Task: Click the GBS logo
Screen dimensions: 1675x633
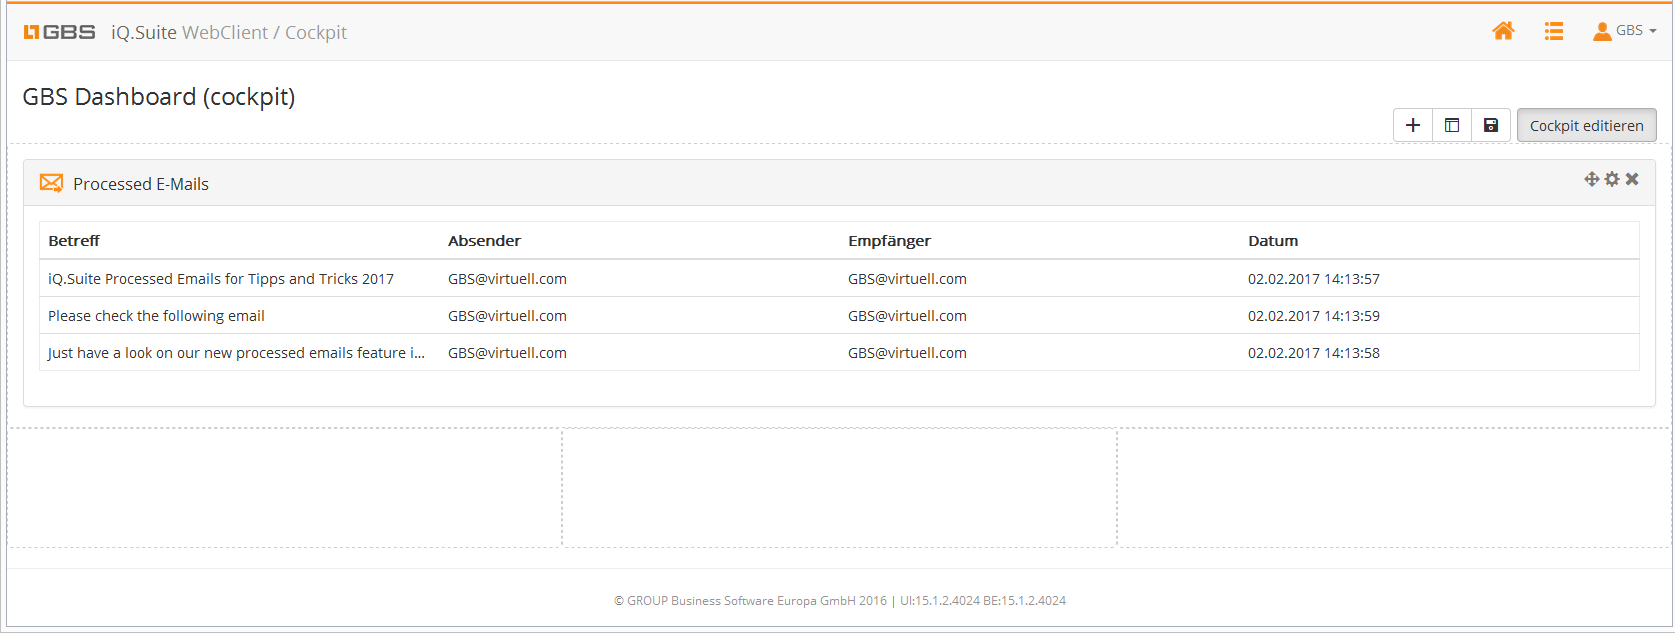Action: [59, 32]
